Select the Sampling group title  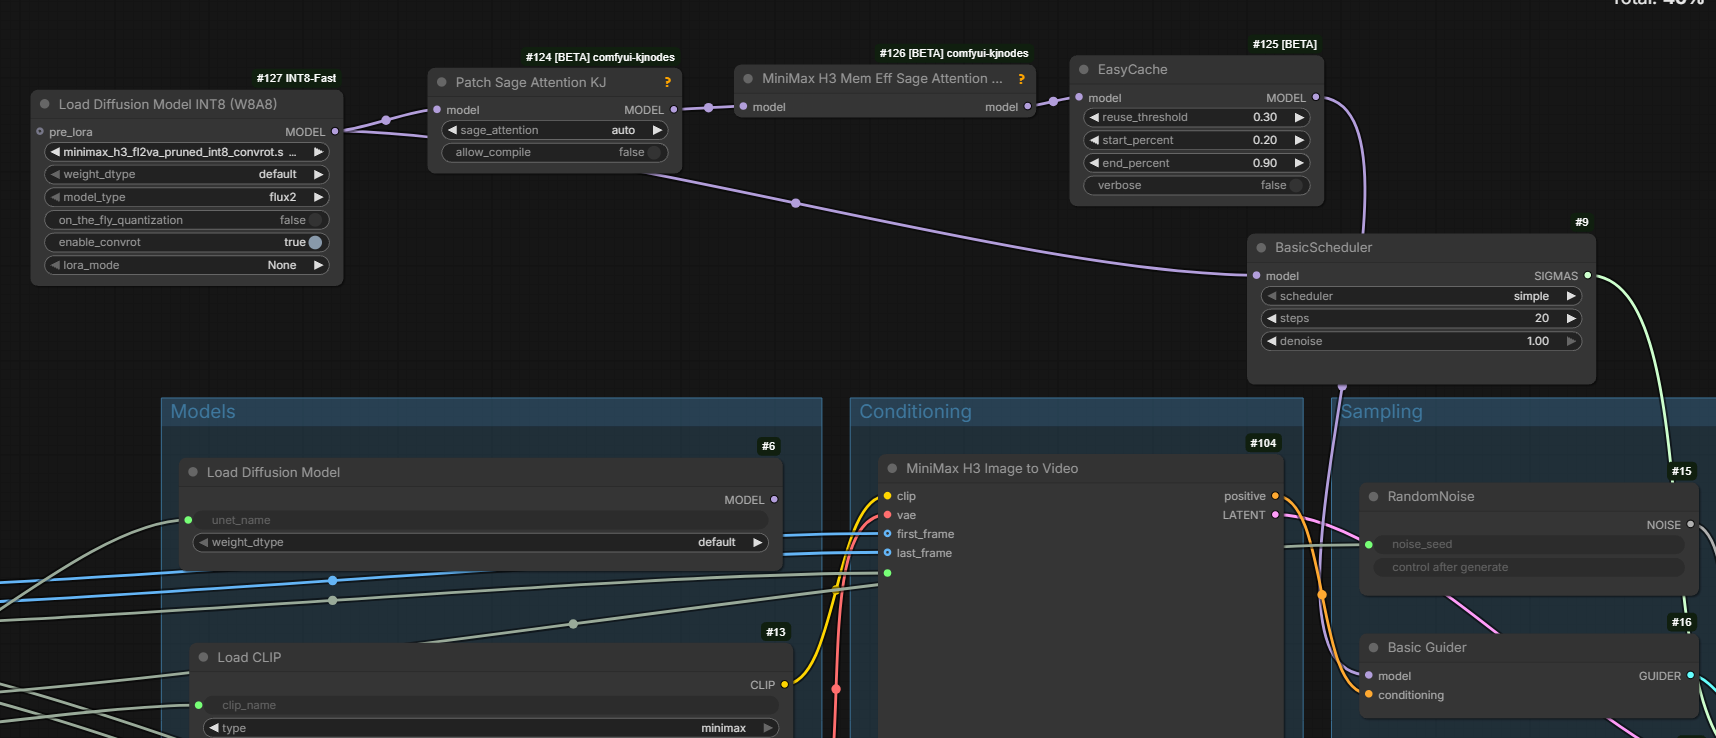[1382, 411]
